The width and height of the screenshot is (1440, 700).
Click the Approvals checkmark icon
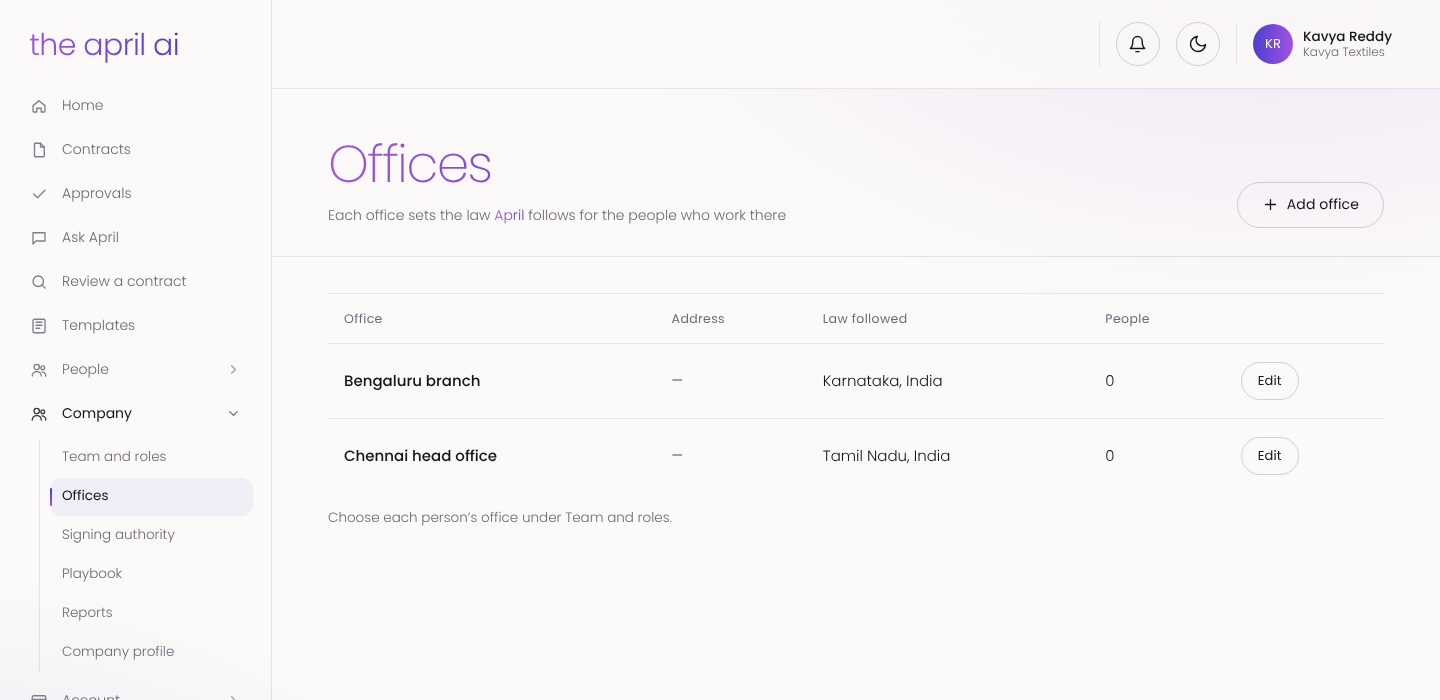(39, 194)
